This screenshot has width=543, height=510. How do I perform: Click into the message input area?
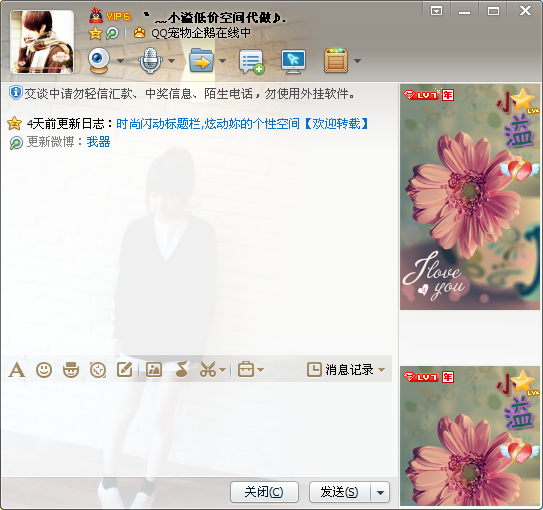tap(198, 429)
